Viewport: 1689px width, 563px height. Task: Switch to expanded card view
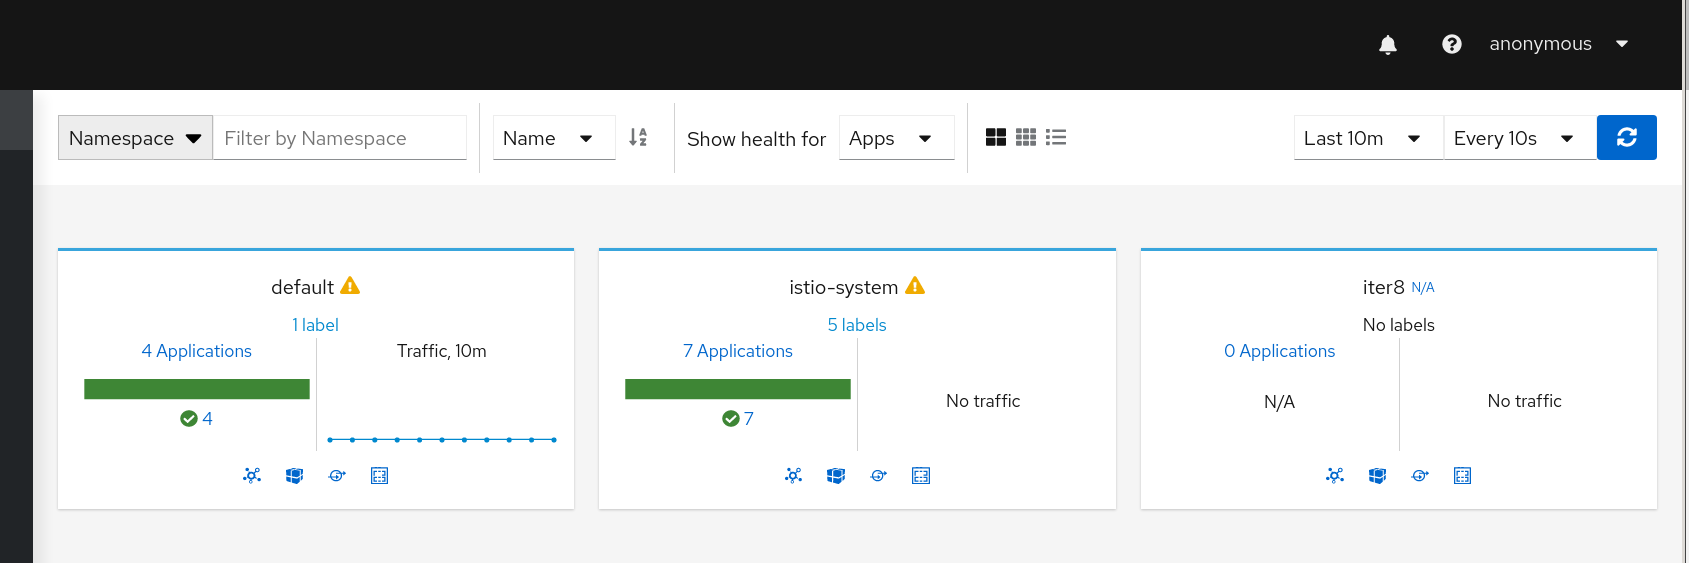coord(996,137)
